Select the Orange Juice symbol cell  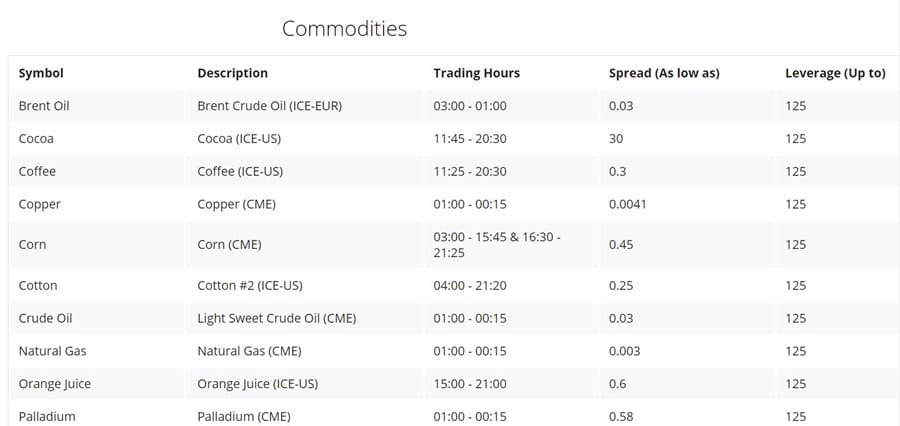pos(54,384)
